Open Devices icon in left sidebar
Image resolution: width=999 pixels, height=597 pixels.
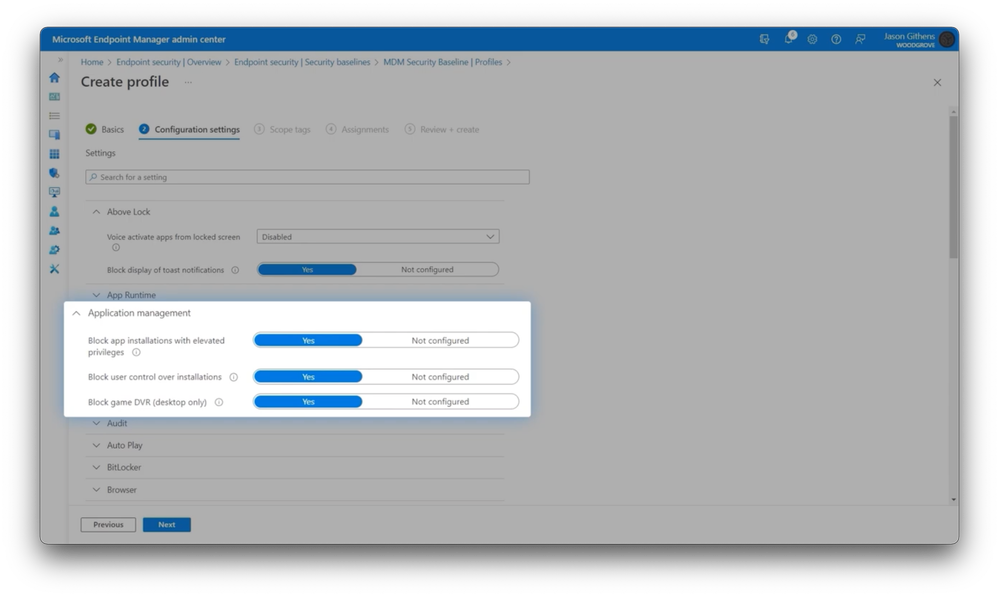click(x=54, y=135)
